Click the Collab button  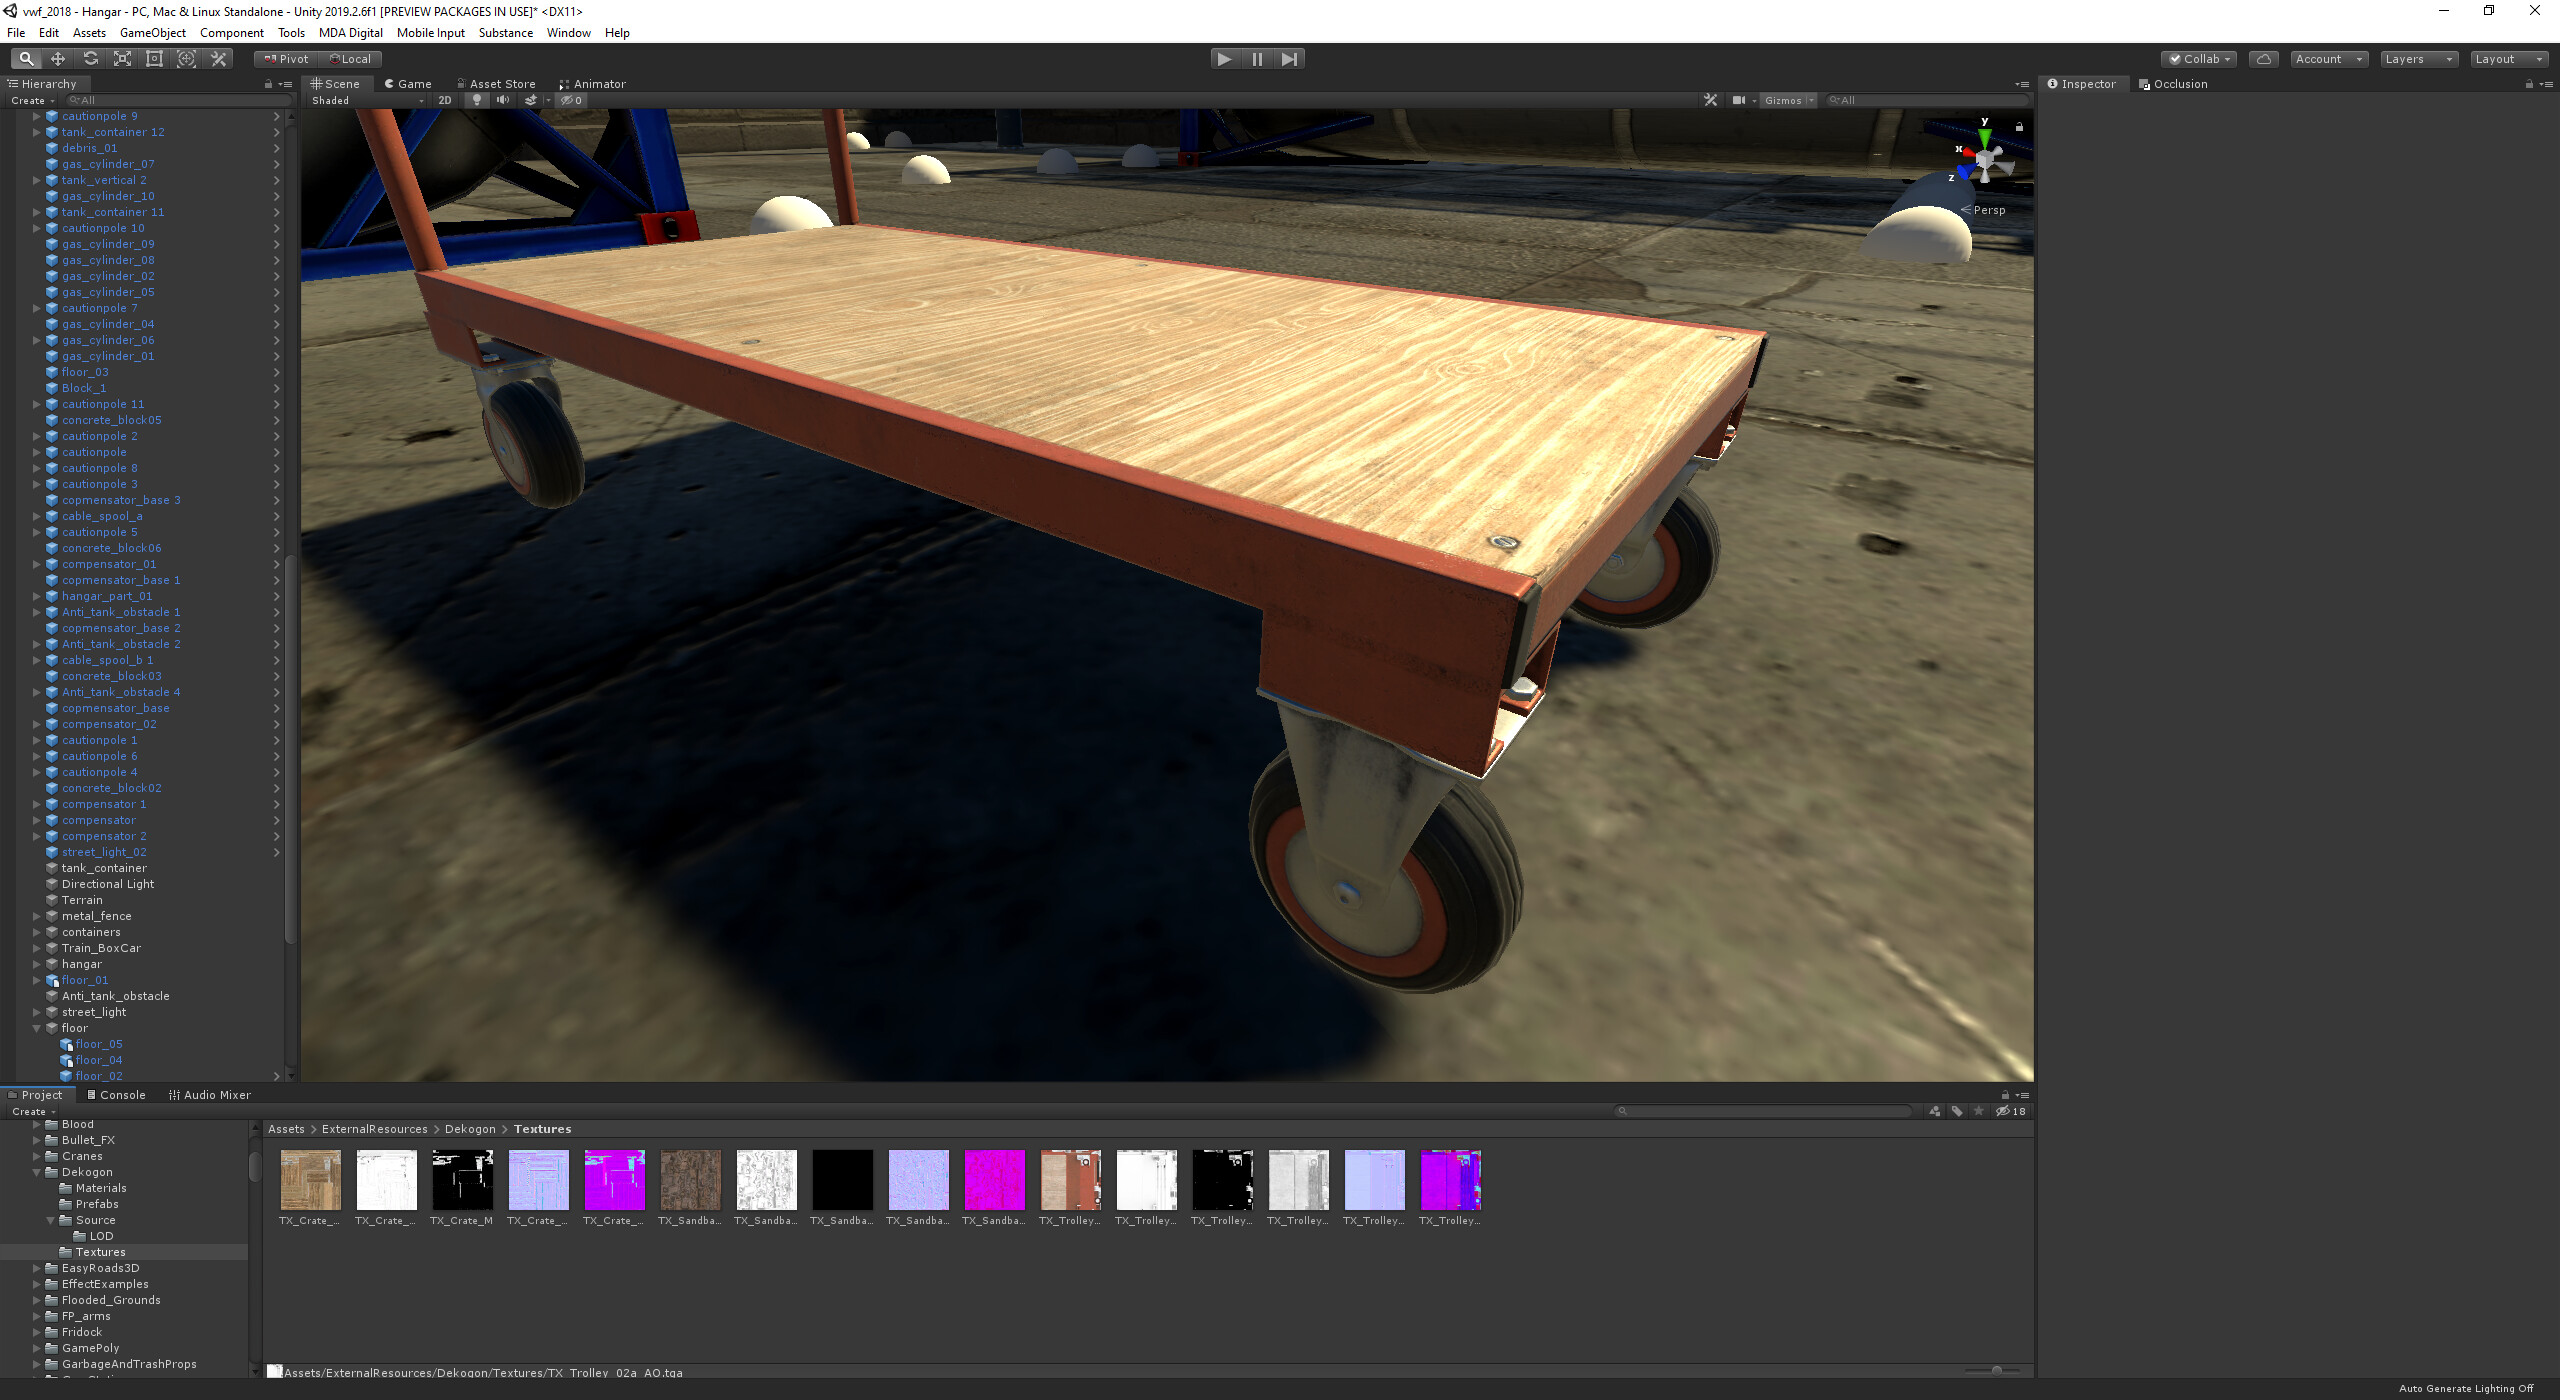point(2197,59)
